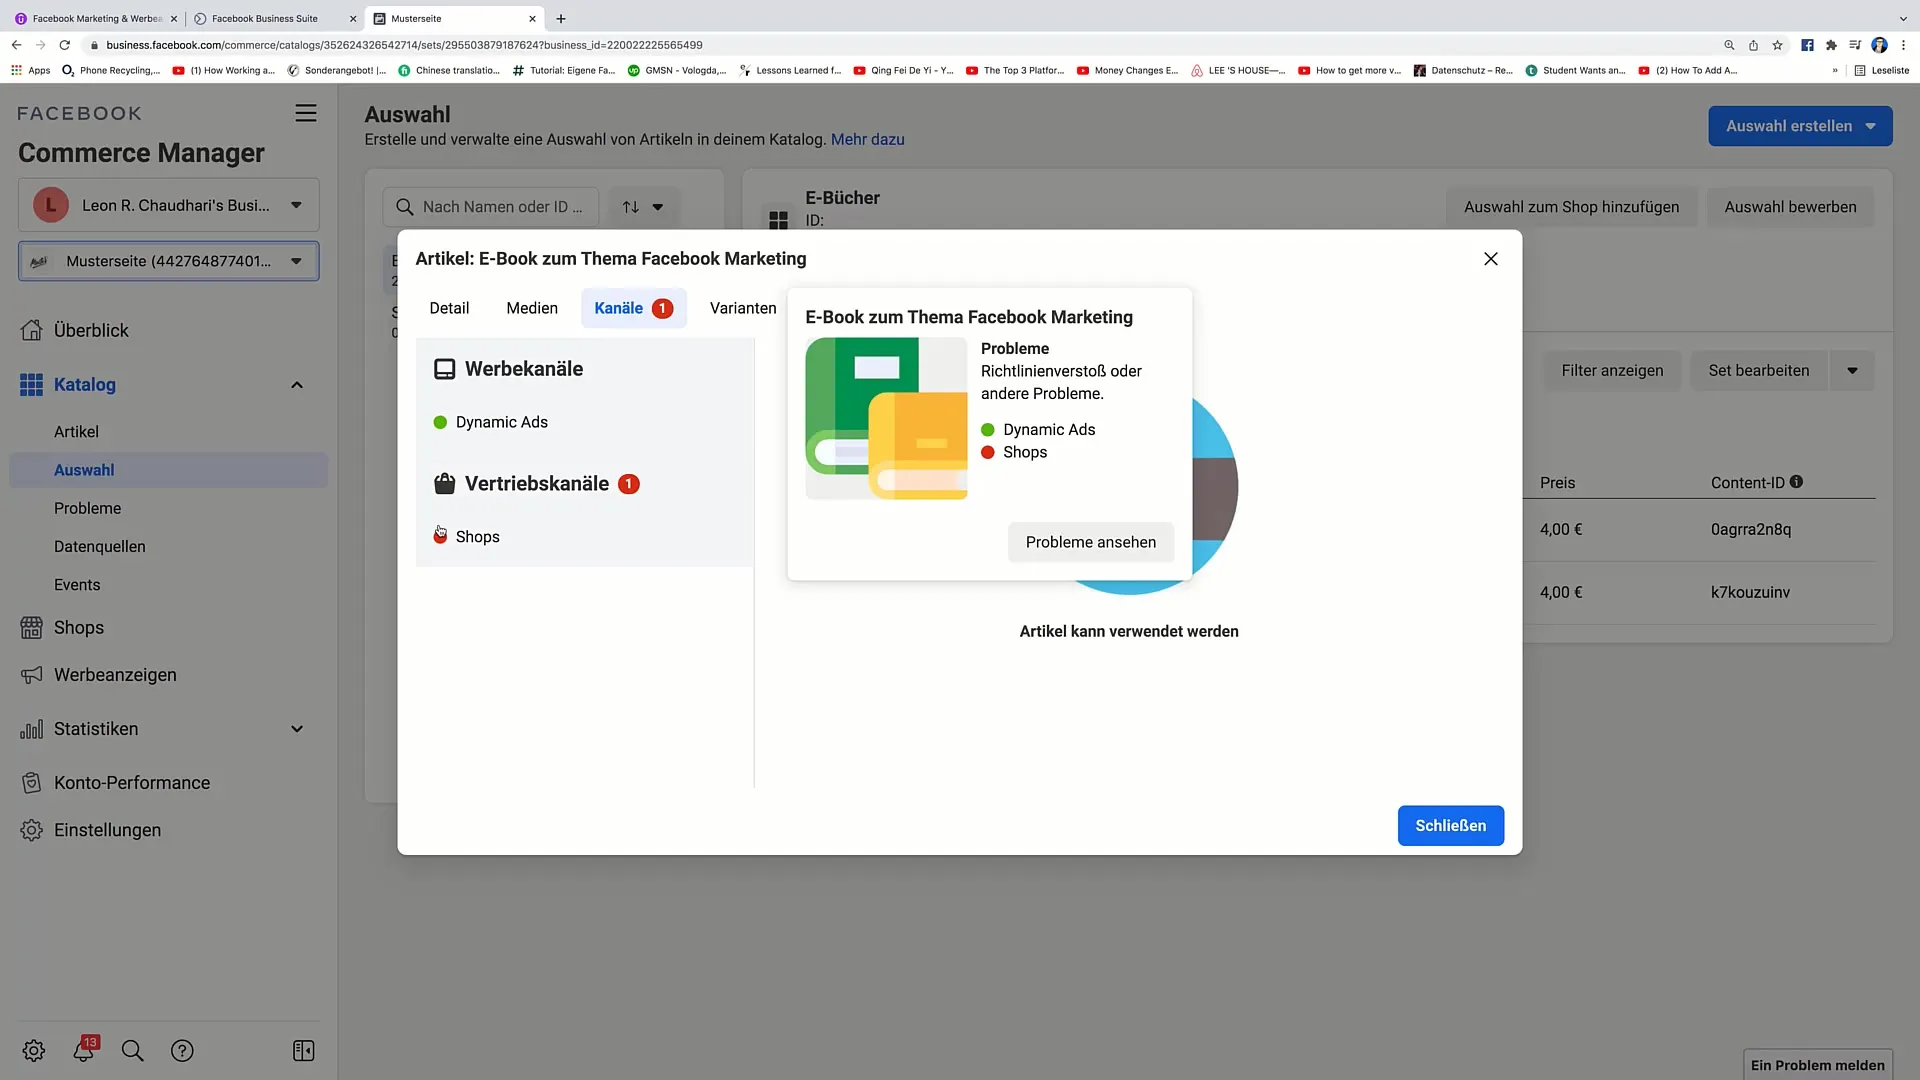Close the Musterseite browser tab
Viewport: 1920px width, 1080px height.
click(x=532, y=19)
